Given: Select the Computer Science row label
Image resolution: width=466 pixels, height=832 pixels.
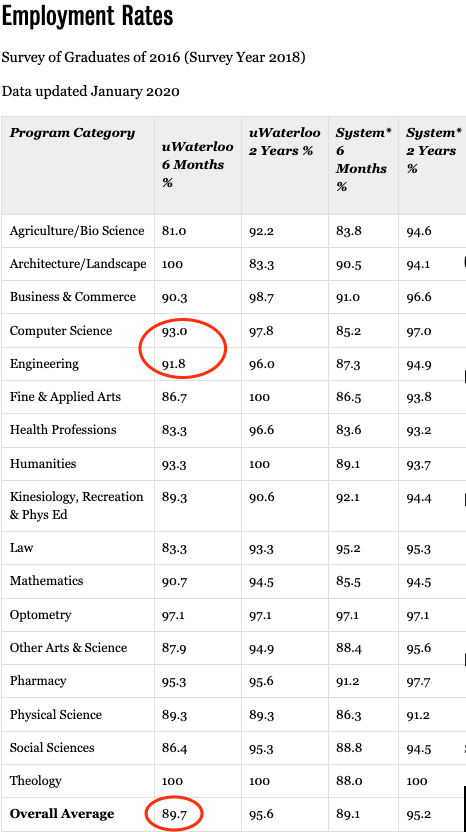Looking at the screenshot, I should 61,331.
